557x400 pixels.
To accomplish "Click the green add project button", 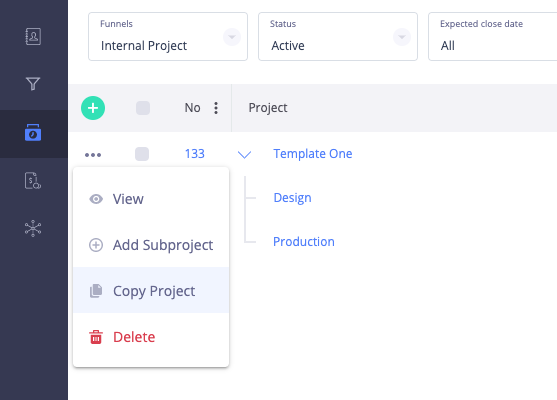I will 93,108.
